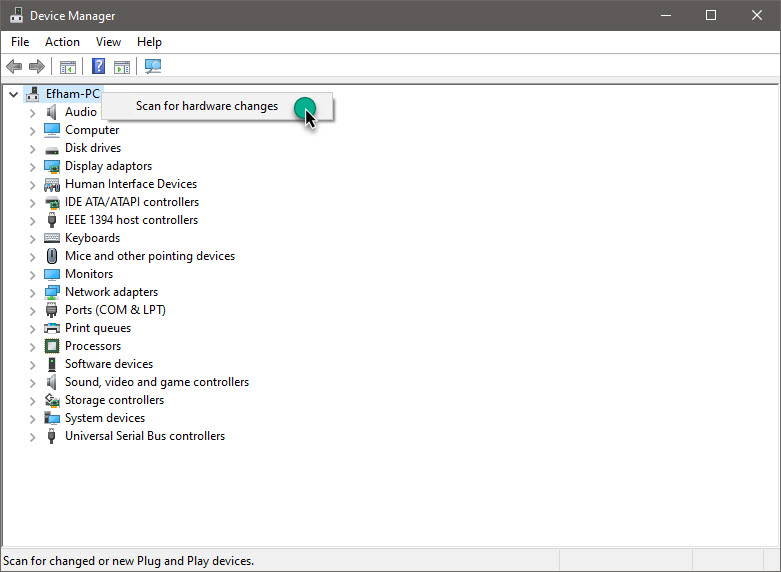This screenshot has height=572, width=781.
Task: Click the Software devices icon
Action: tap(51, 364)
